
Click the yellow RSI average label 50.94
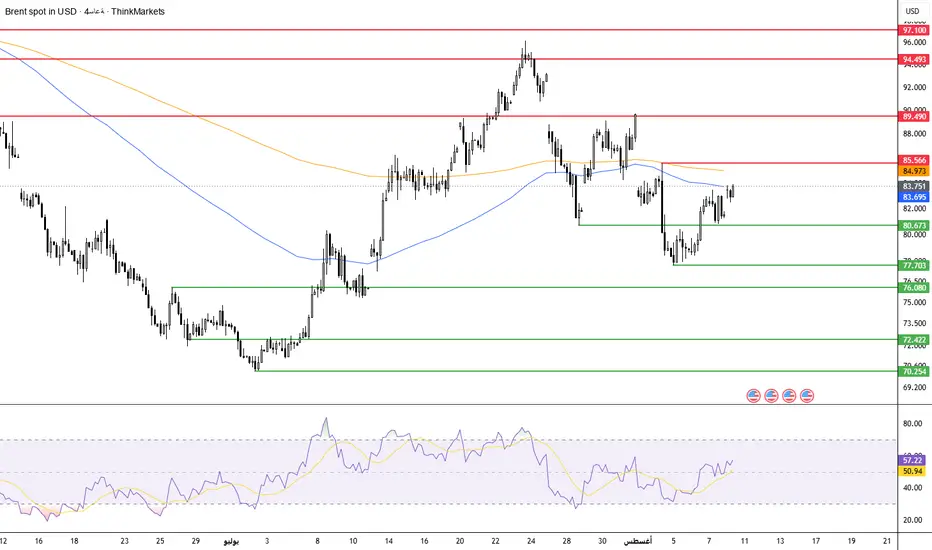(912, 471)
